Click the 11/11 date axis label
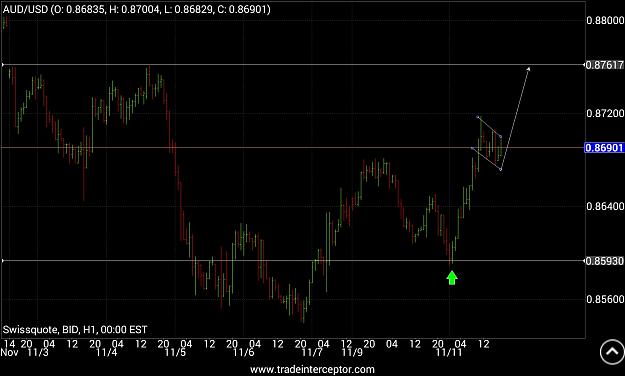 coord(449,352)
